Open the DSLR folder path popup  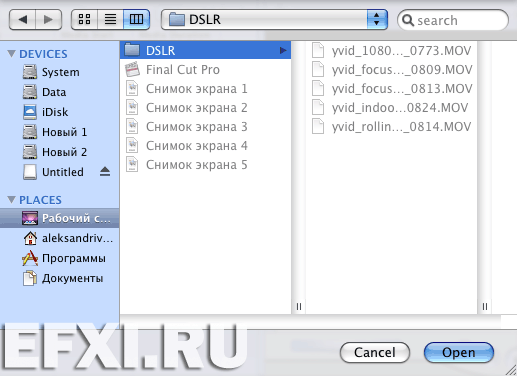[x=274, y=19]
